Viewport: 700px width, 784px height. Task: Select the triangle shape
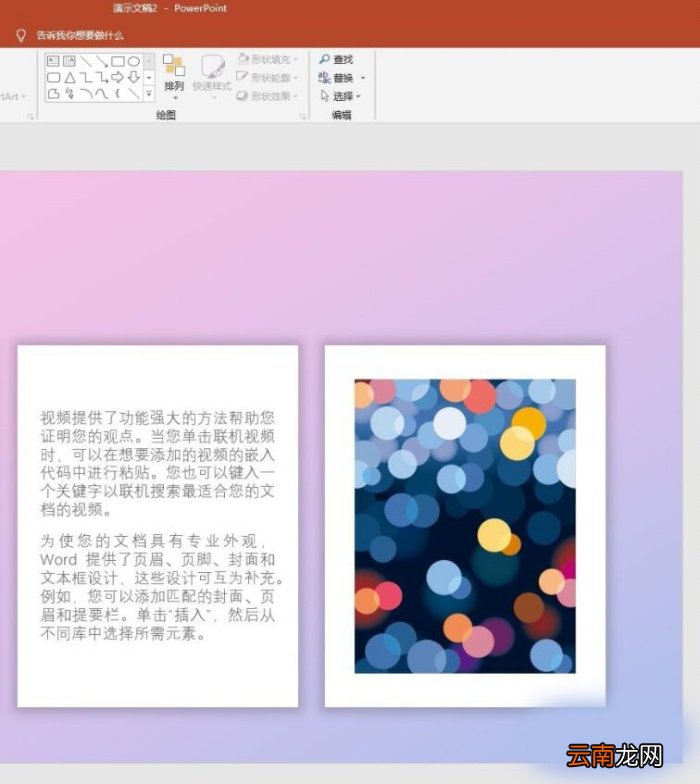pos(70,78)
